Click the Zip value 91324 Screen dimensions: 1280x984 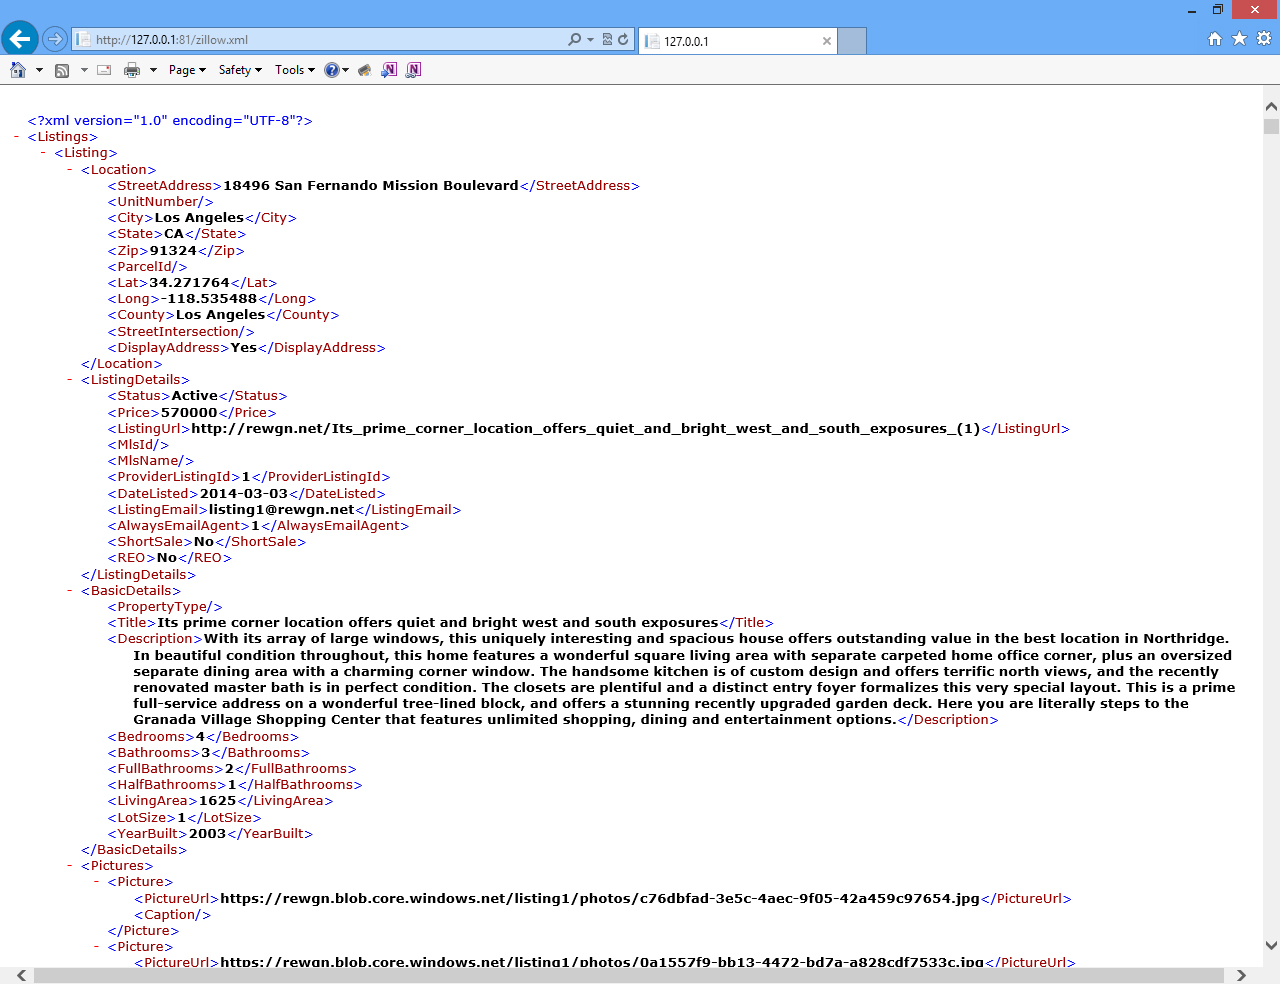pos(173,251)
